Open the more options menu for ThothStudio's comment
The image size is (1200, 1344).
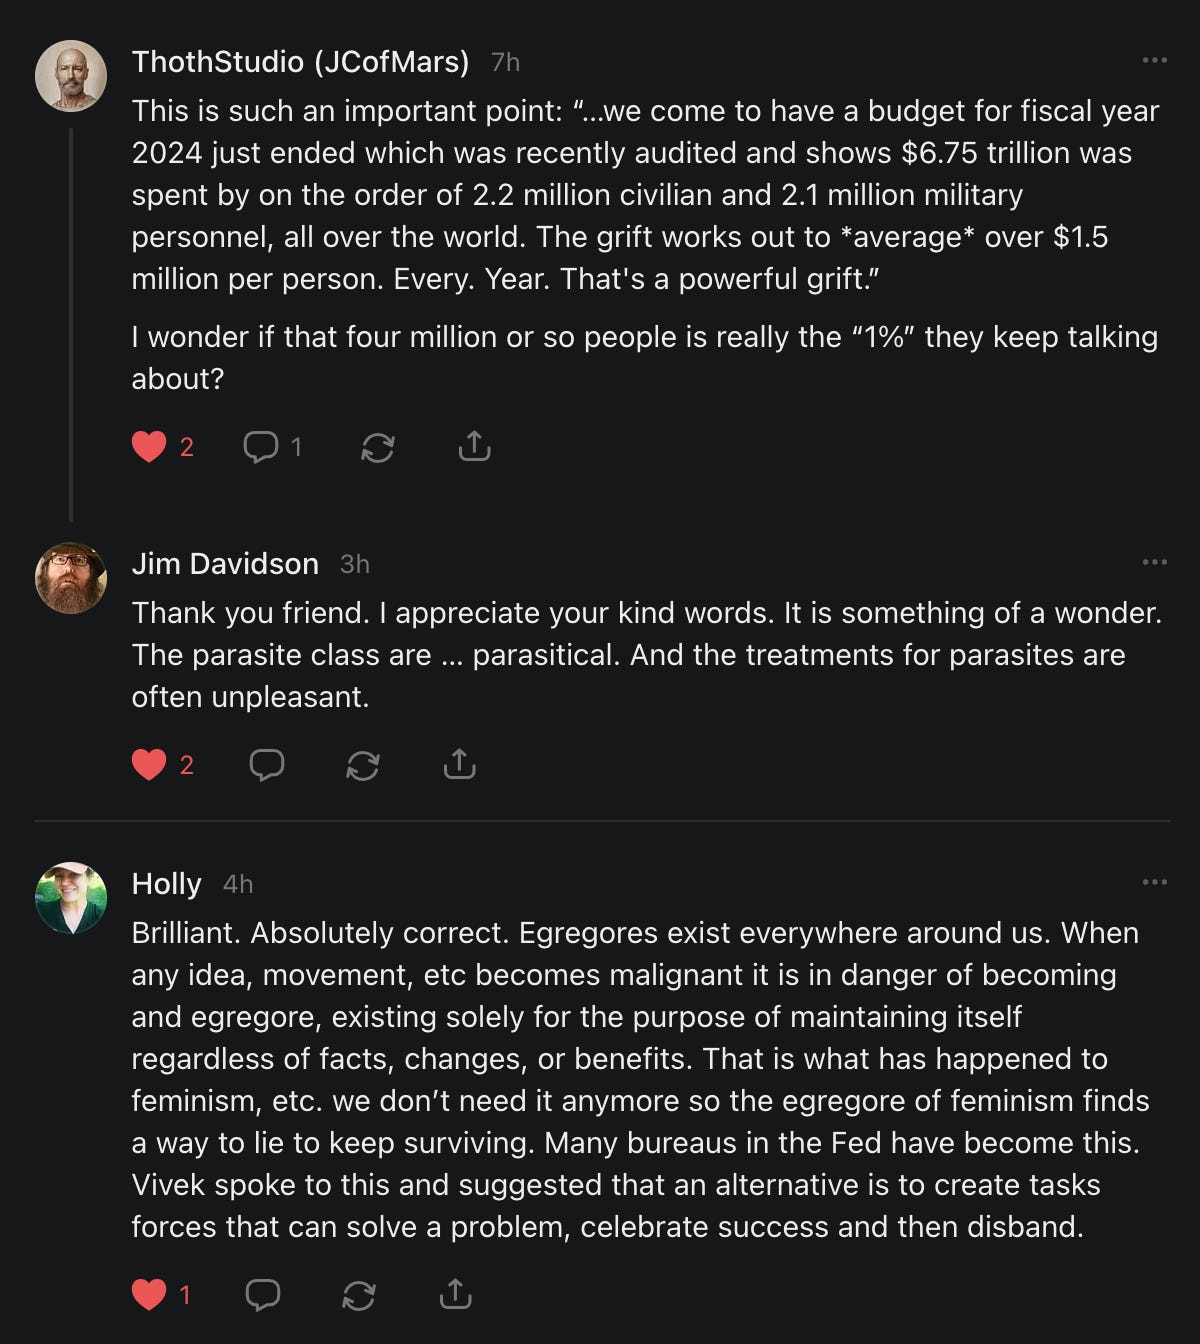pos(1154,61)
